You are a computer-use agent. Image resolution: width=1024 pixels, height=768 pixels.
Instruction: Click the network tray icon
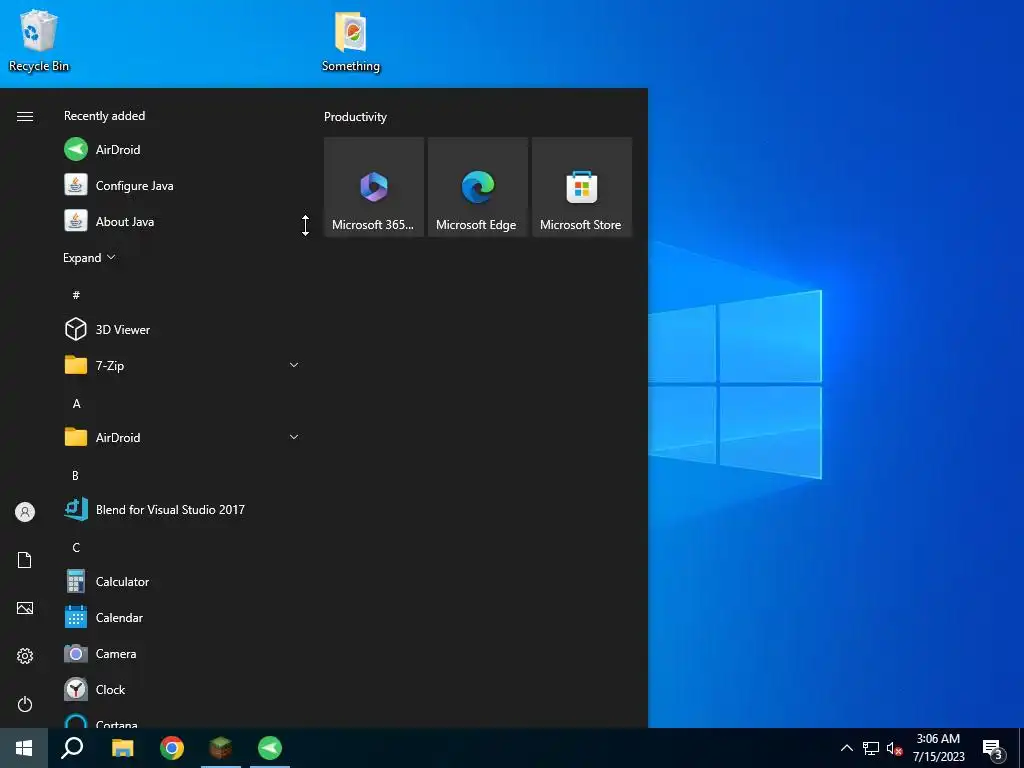871,748
